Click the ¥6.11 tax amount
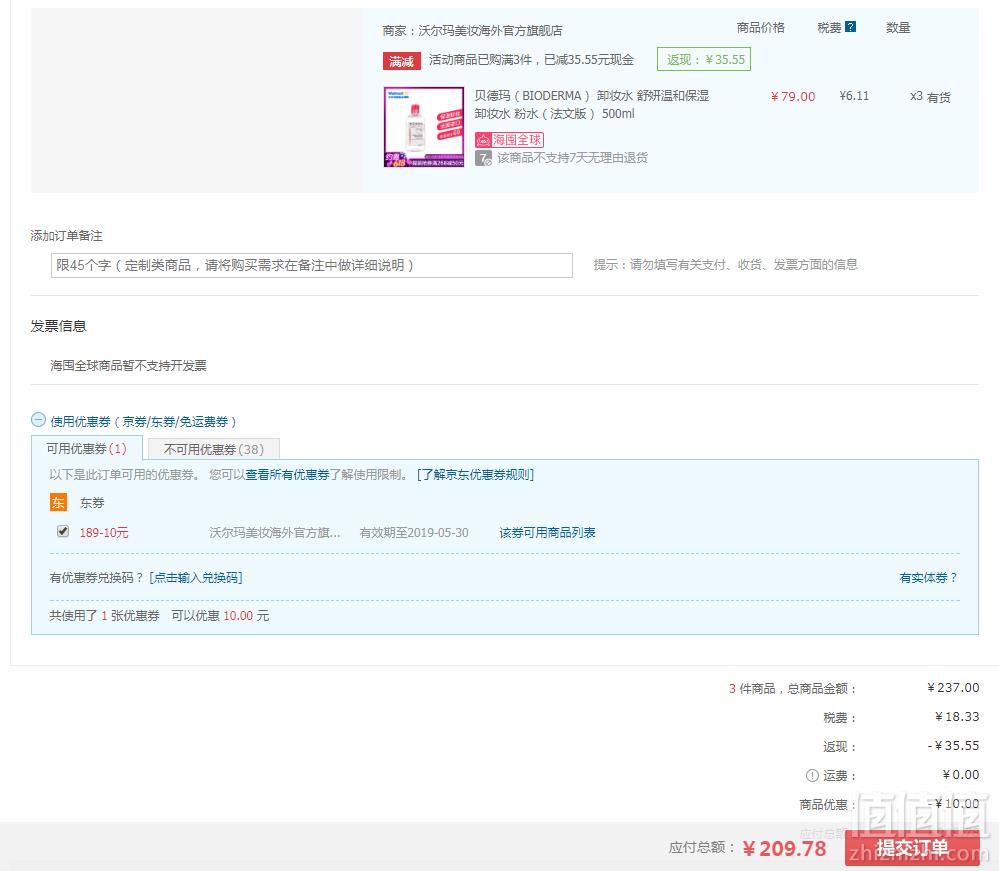Screen dimensions: 999x871 tap(854, 96)
